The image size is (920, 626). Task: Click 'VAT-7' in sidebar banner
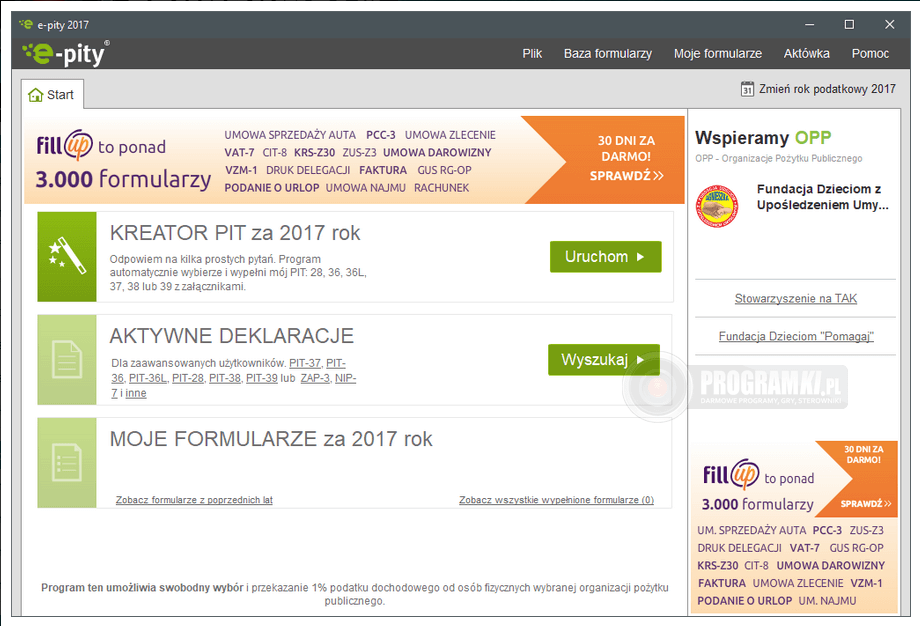[804, 548]
